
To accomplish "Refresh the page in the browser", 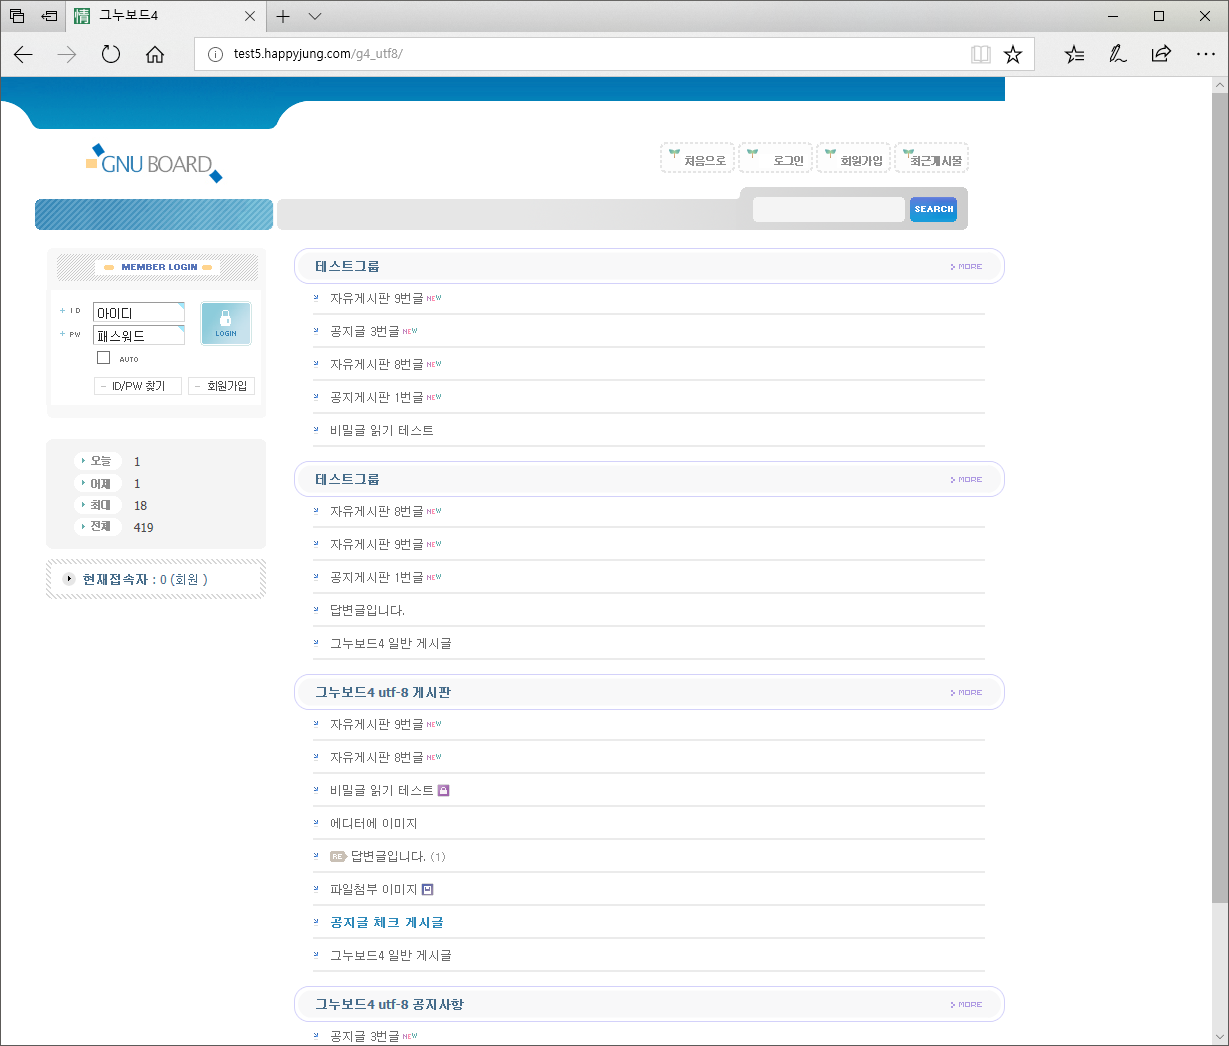I will [x=111, y=54].
